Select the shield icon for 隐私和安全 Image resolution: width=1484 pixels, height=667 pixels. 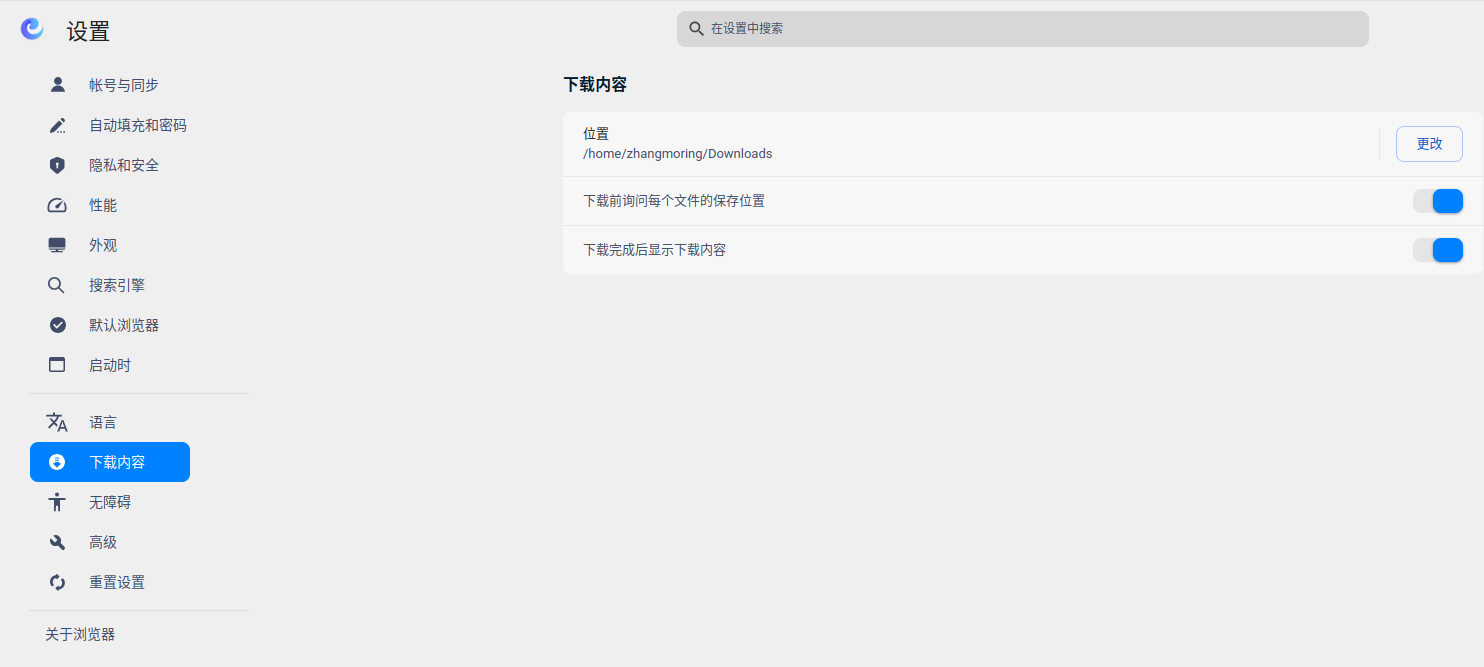[57, 165]
